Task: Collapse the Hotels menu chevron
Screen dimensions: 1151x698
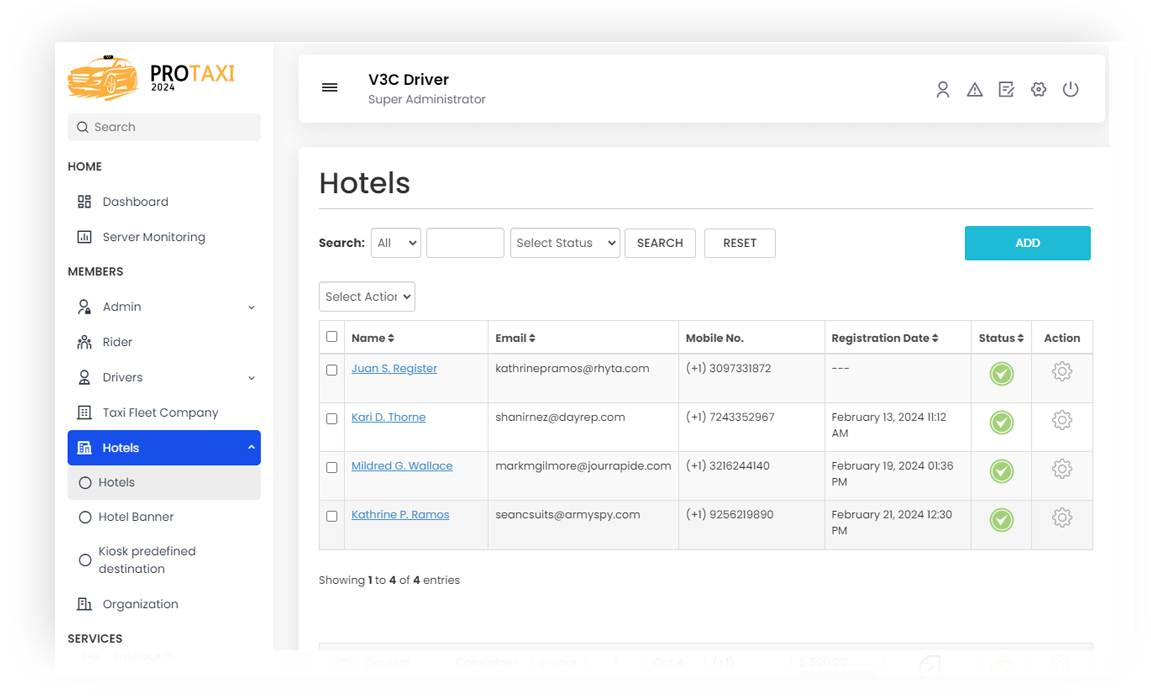Action: (251, 448)
